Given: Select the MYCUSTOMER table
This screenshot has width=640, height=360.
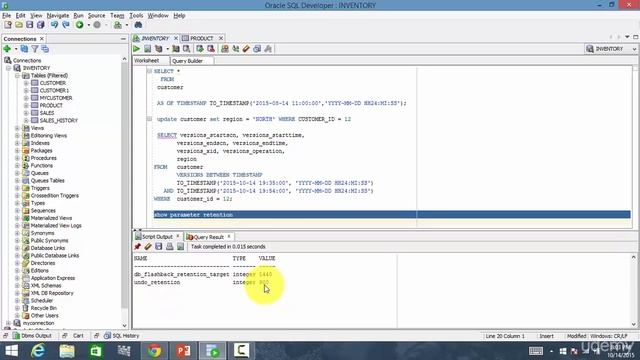Looking at the screenshot, I should [56, 98].
